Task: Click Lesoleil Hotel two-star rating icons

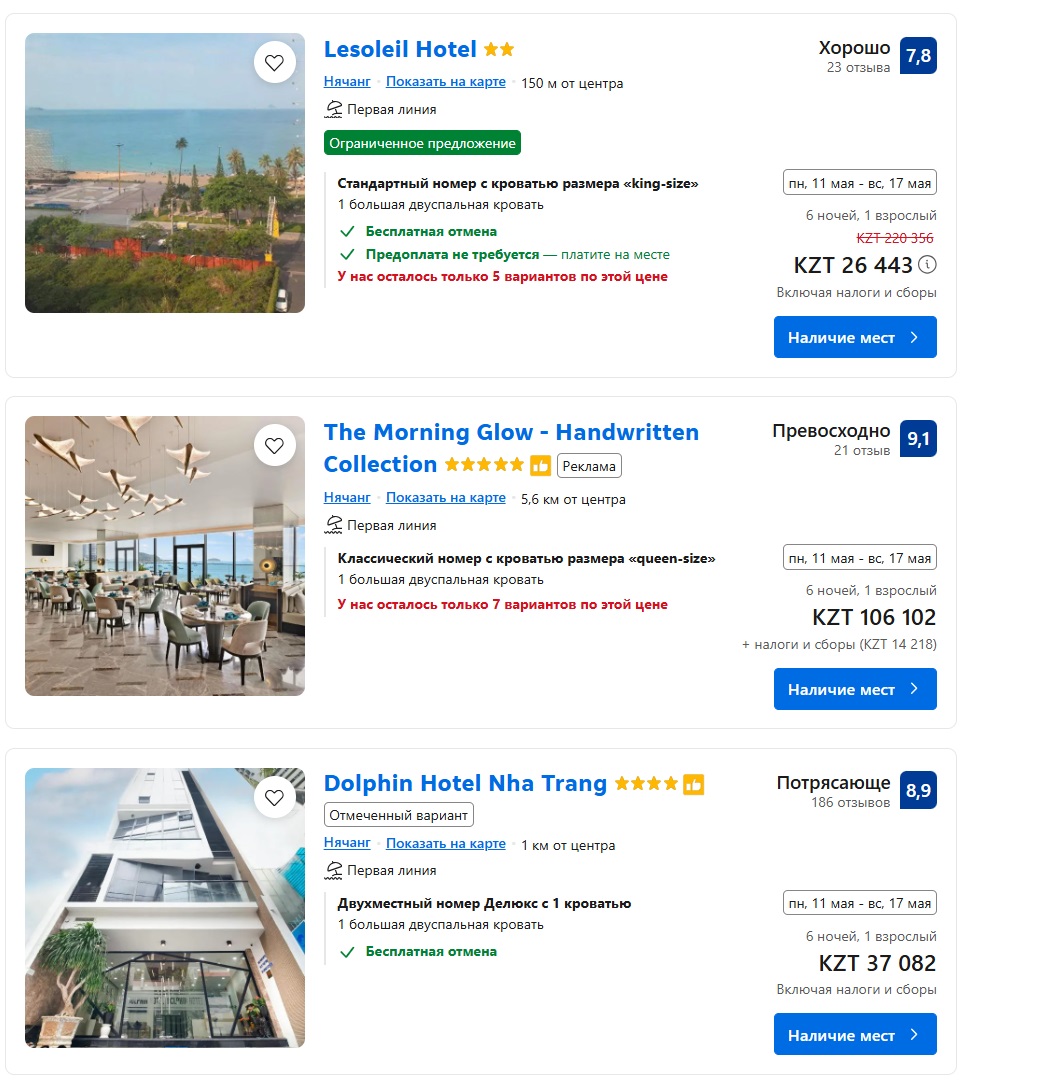Action: click(499, 49)
